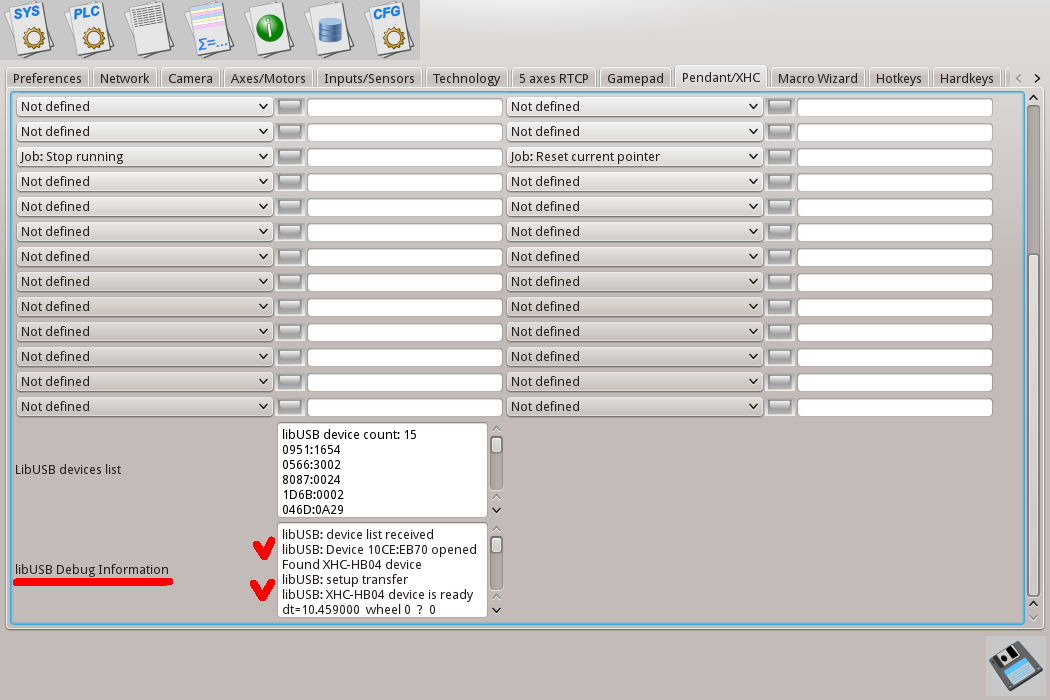Screen dimensions: 1050x700
Task: Open the topmost left Not defined dropdown
Action: [x=145, y=106]
